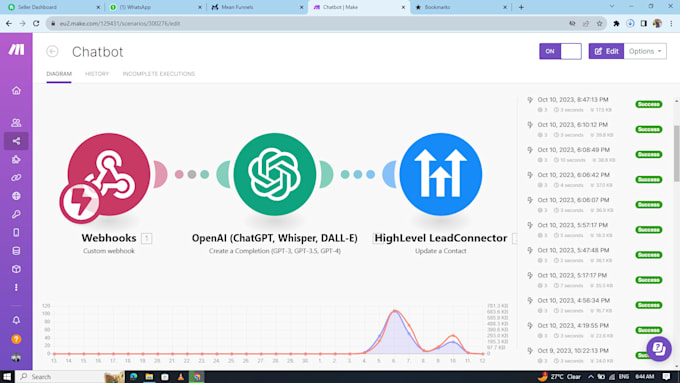680x383 pixels.
Task: Switch to the Seller Dashboard browser tab
Action: [x=54, y=7]
